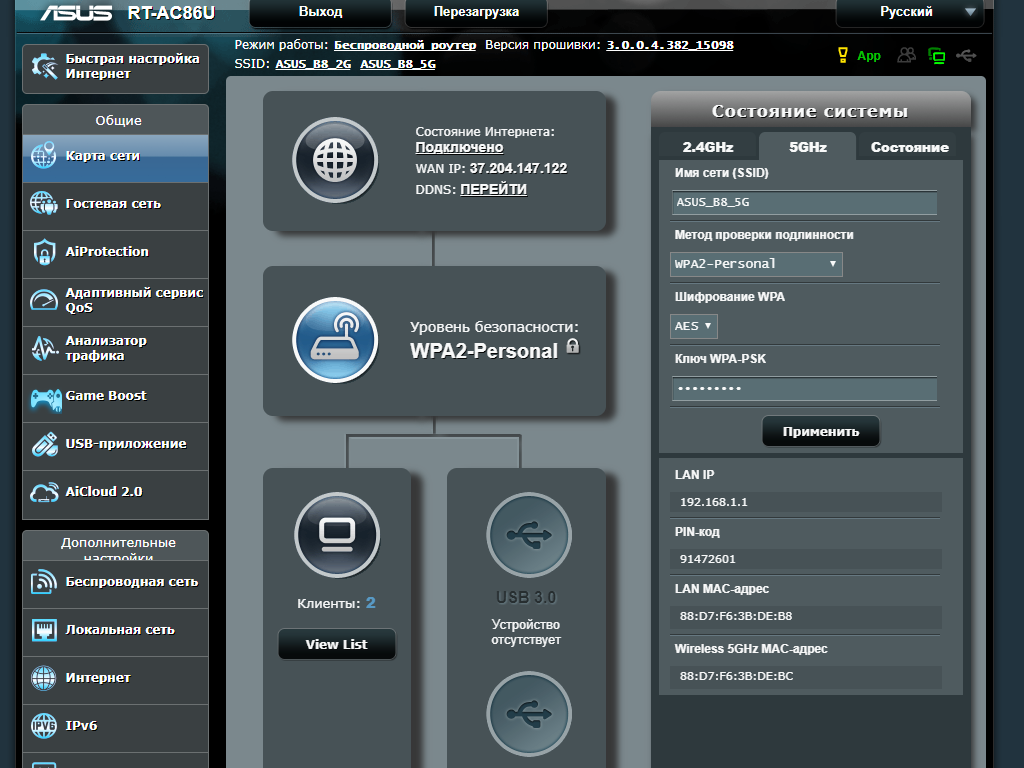Switch to the Состояние tab
Viewport: 1024px width, 768px height.
tap(910, 147)
